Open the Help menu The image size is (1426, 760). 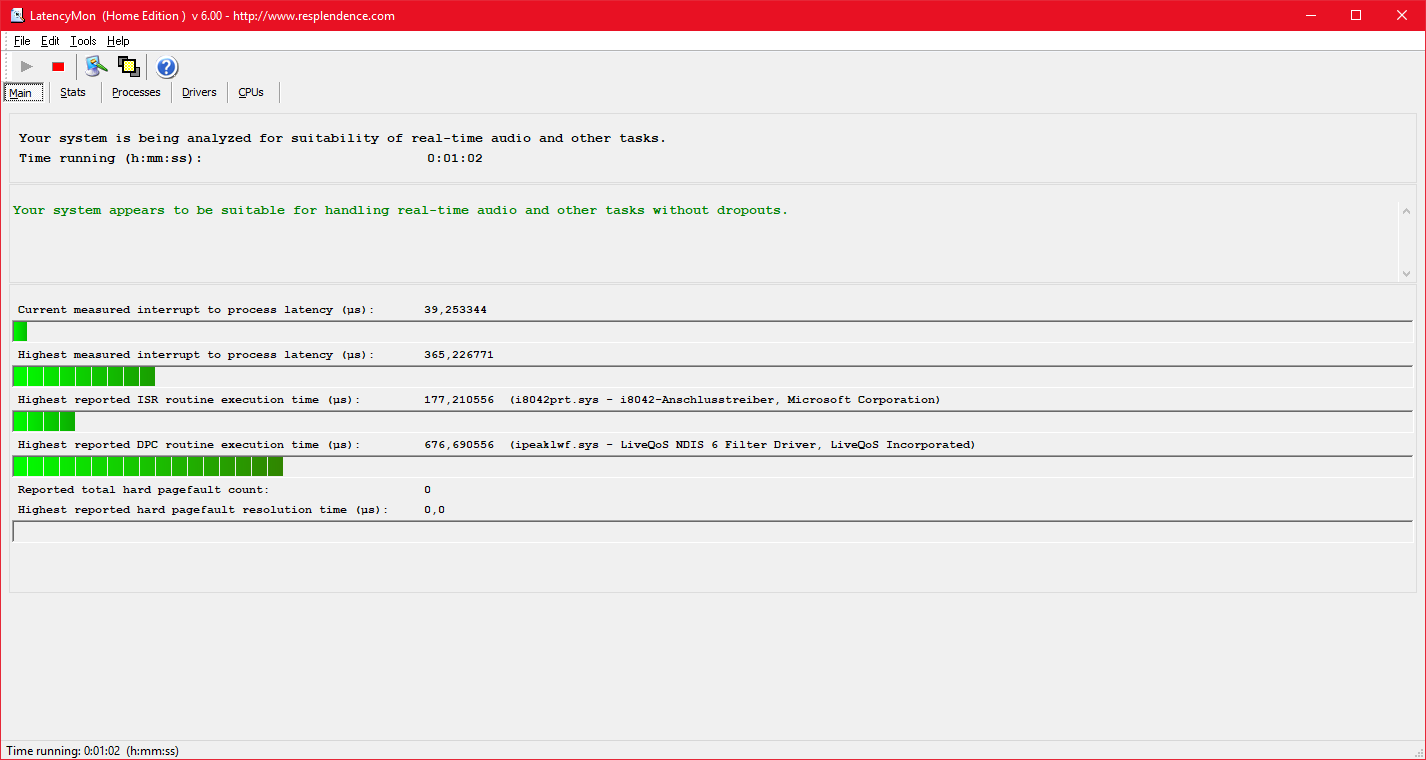[118, 41]
